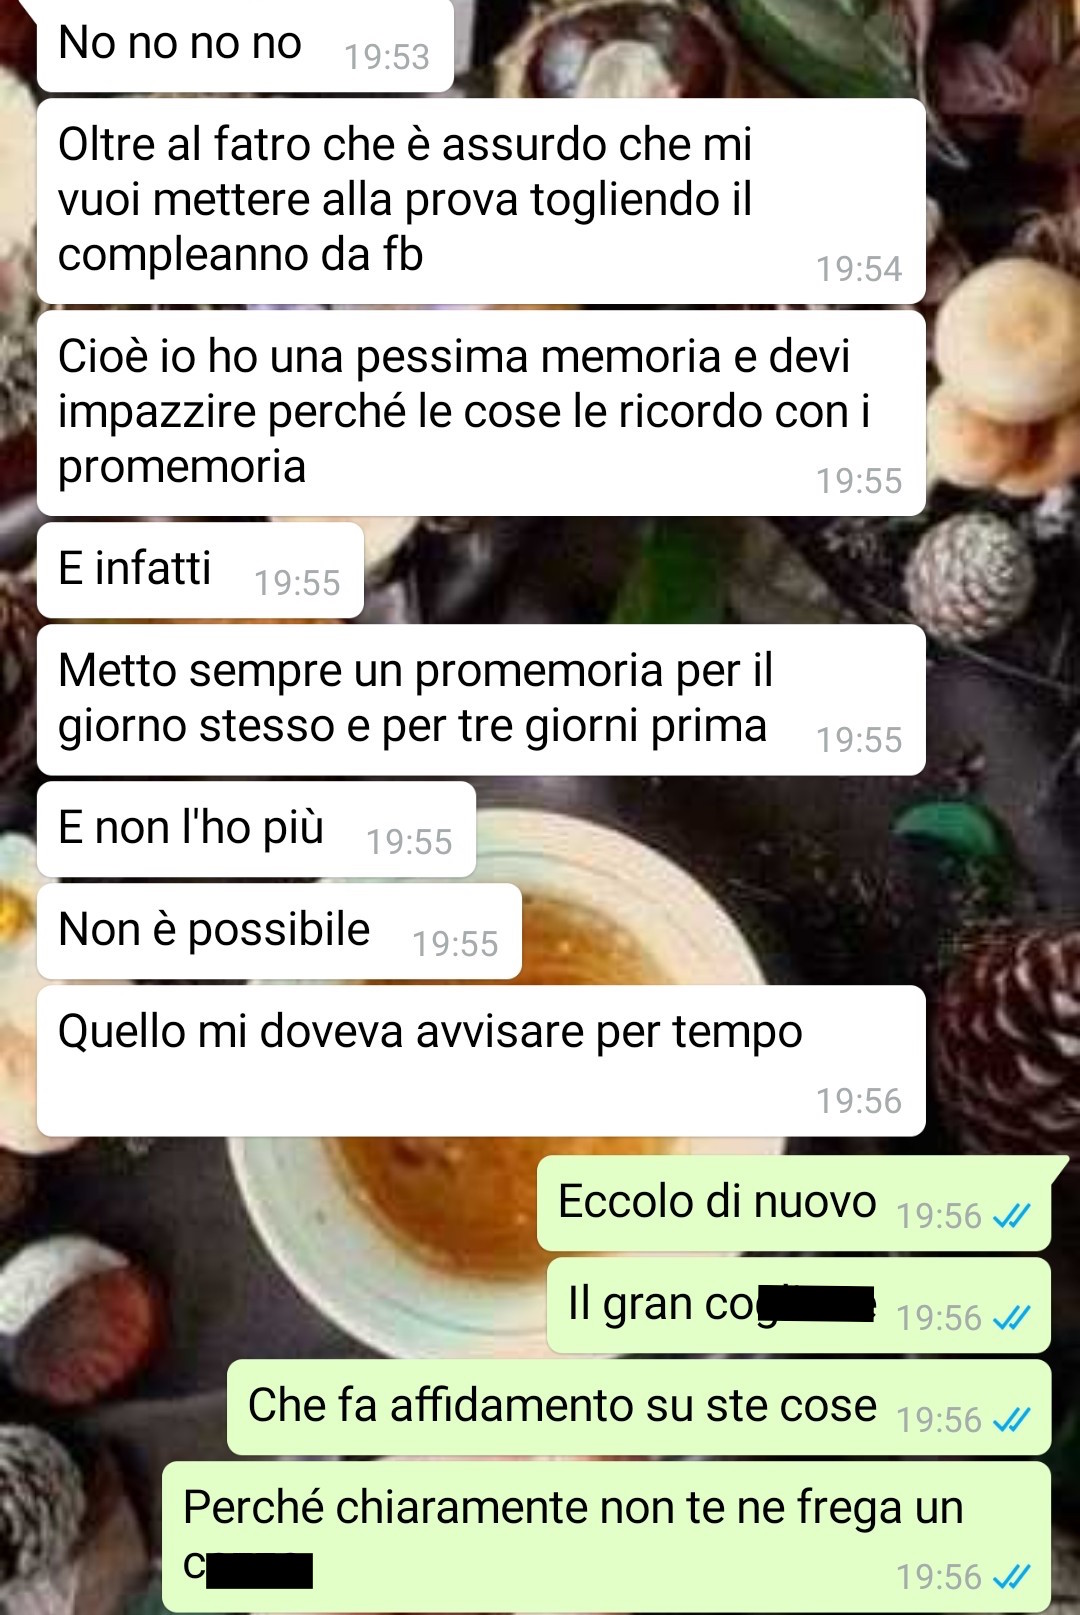
Task: Tap the 'pessima memoria' message bubble
Action: [x=481, y=413]
